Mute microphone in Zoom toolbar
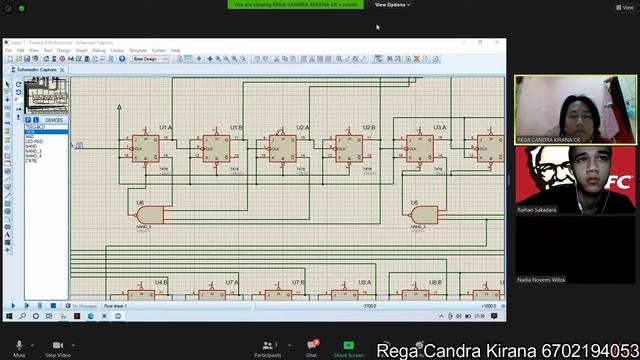The width and height of the screenshot is (640, 360). coord(19,349)
